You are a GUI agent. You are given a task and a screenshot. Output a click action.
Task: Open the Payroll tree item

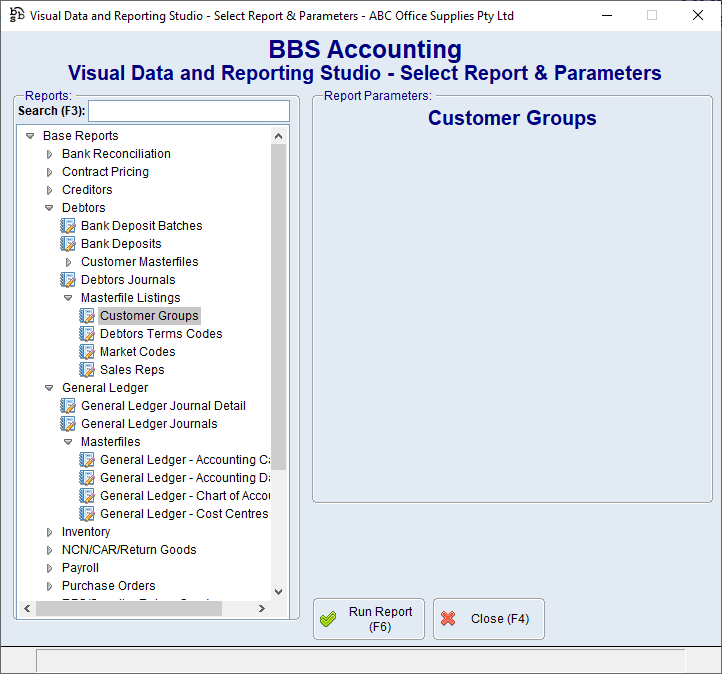click(x=80, y=568)
